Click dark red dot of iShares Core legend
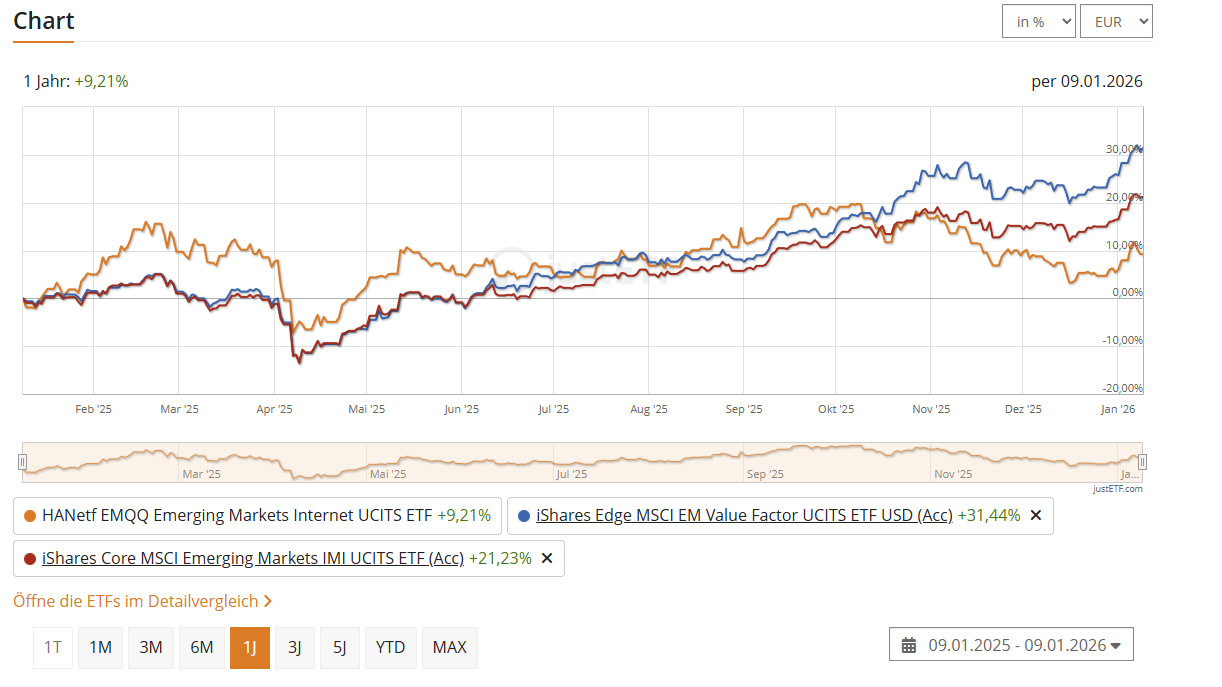Image resolution: width=1222 pixels, height=687 pixels. [x=29, y=558]
